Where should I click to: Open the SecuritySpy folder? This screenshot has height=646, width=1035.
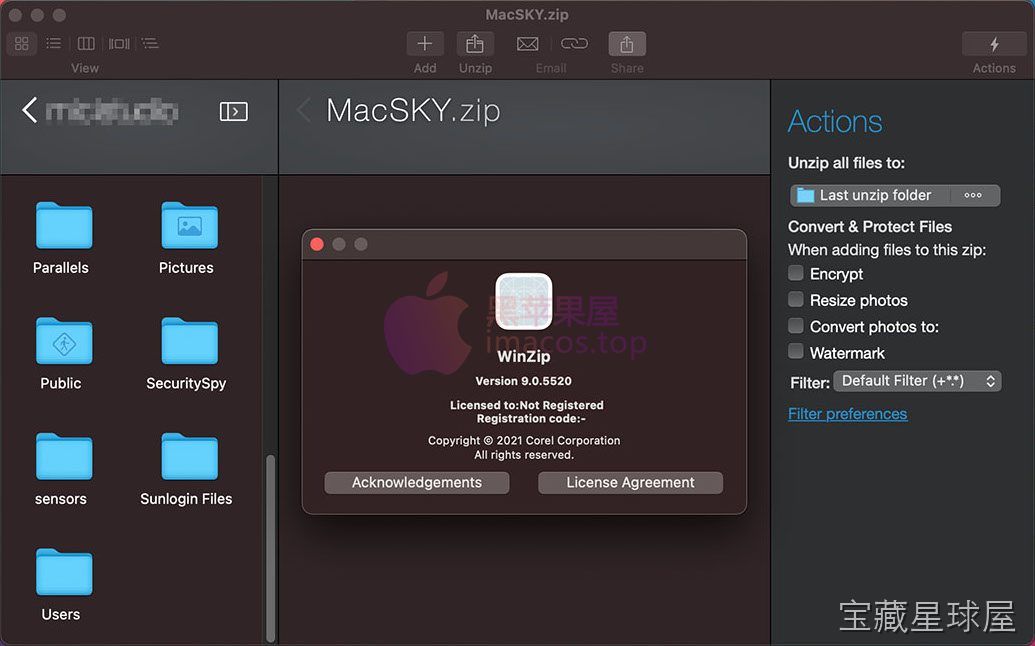coord(189,341)
